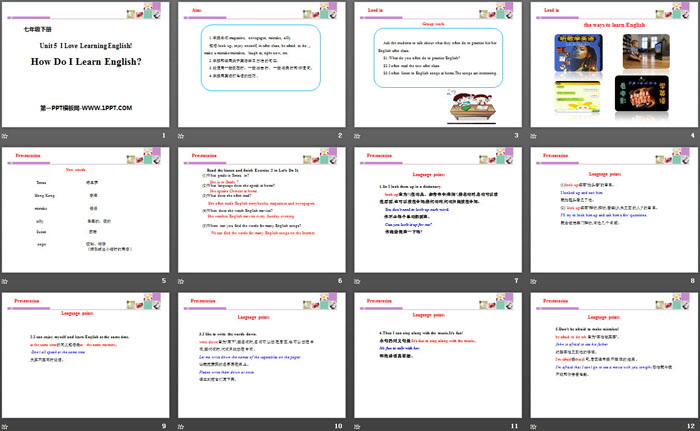Open slide 1 titled How Do I Learn English
700x431 pixels.
(x=86, y=64)
